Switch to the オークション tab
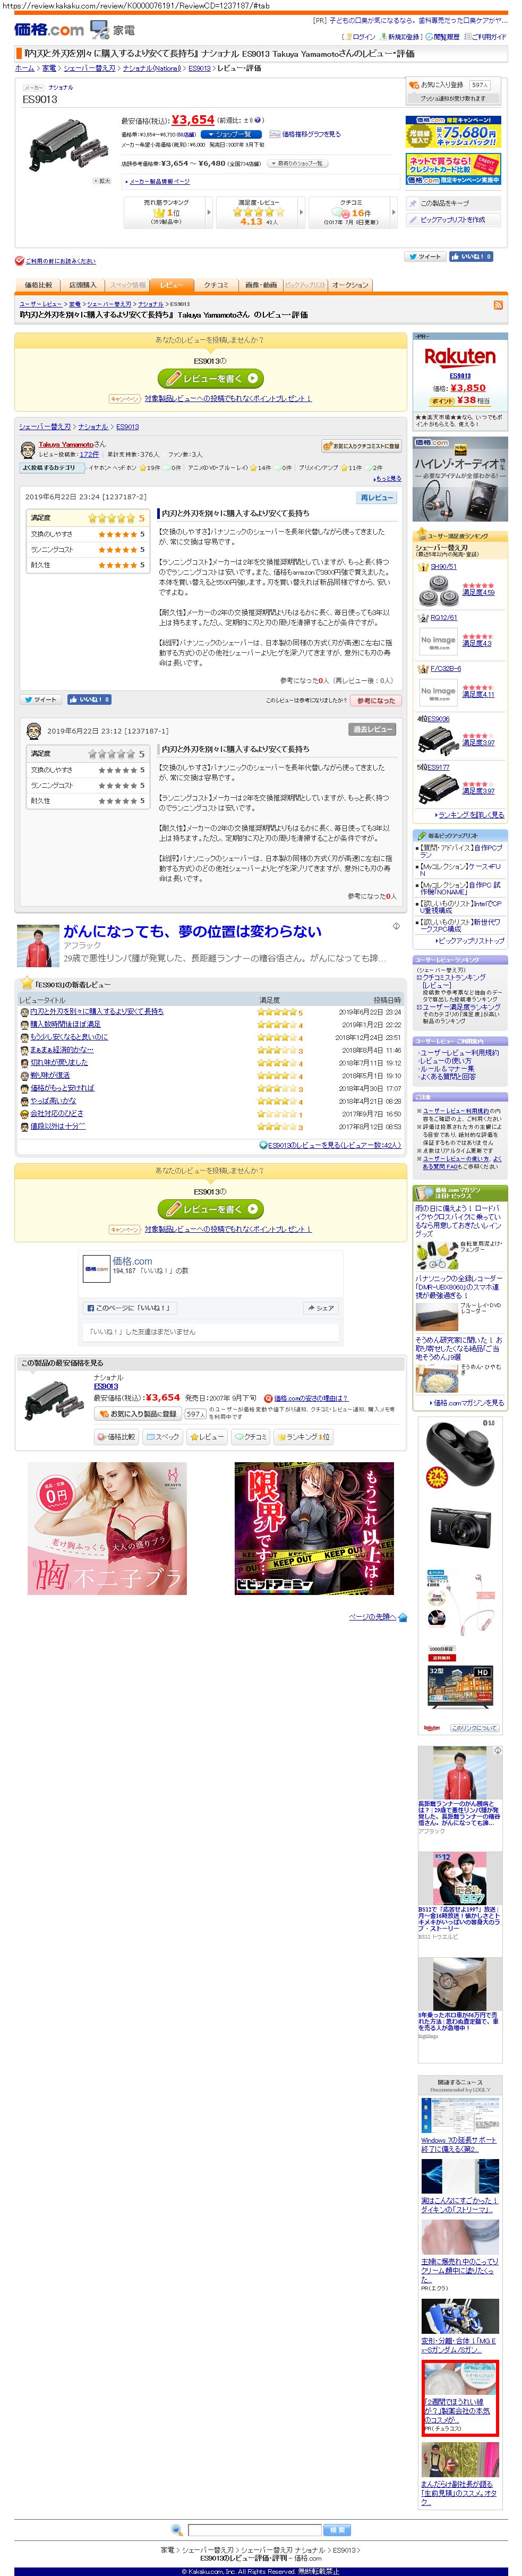 (x=350, y=285)
